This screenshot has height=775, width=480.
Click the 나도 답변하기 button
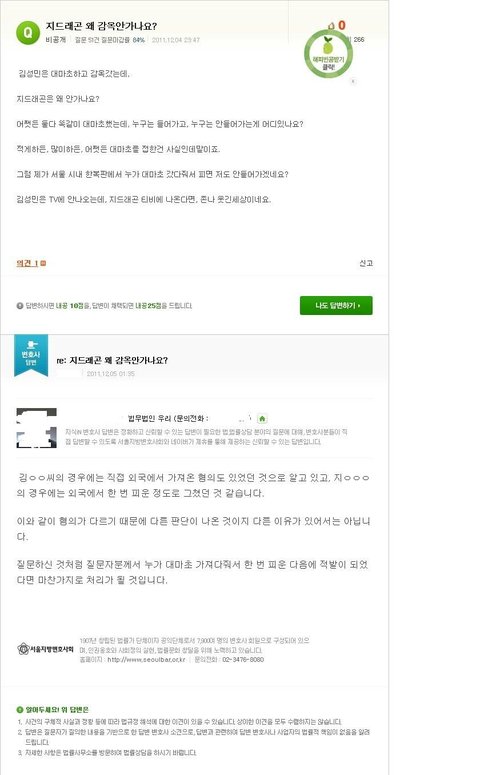336,306
